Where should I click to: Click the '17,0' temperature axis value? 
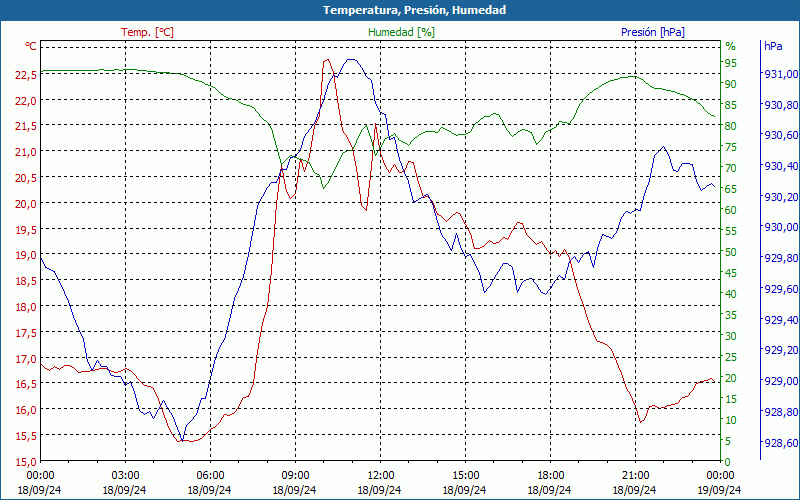coord(26,359)
